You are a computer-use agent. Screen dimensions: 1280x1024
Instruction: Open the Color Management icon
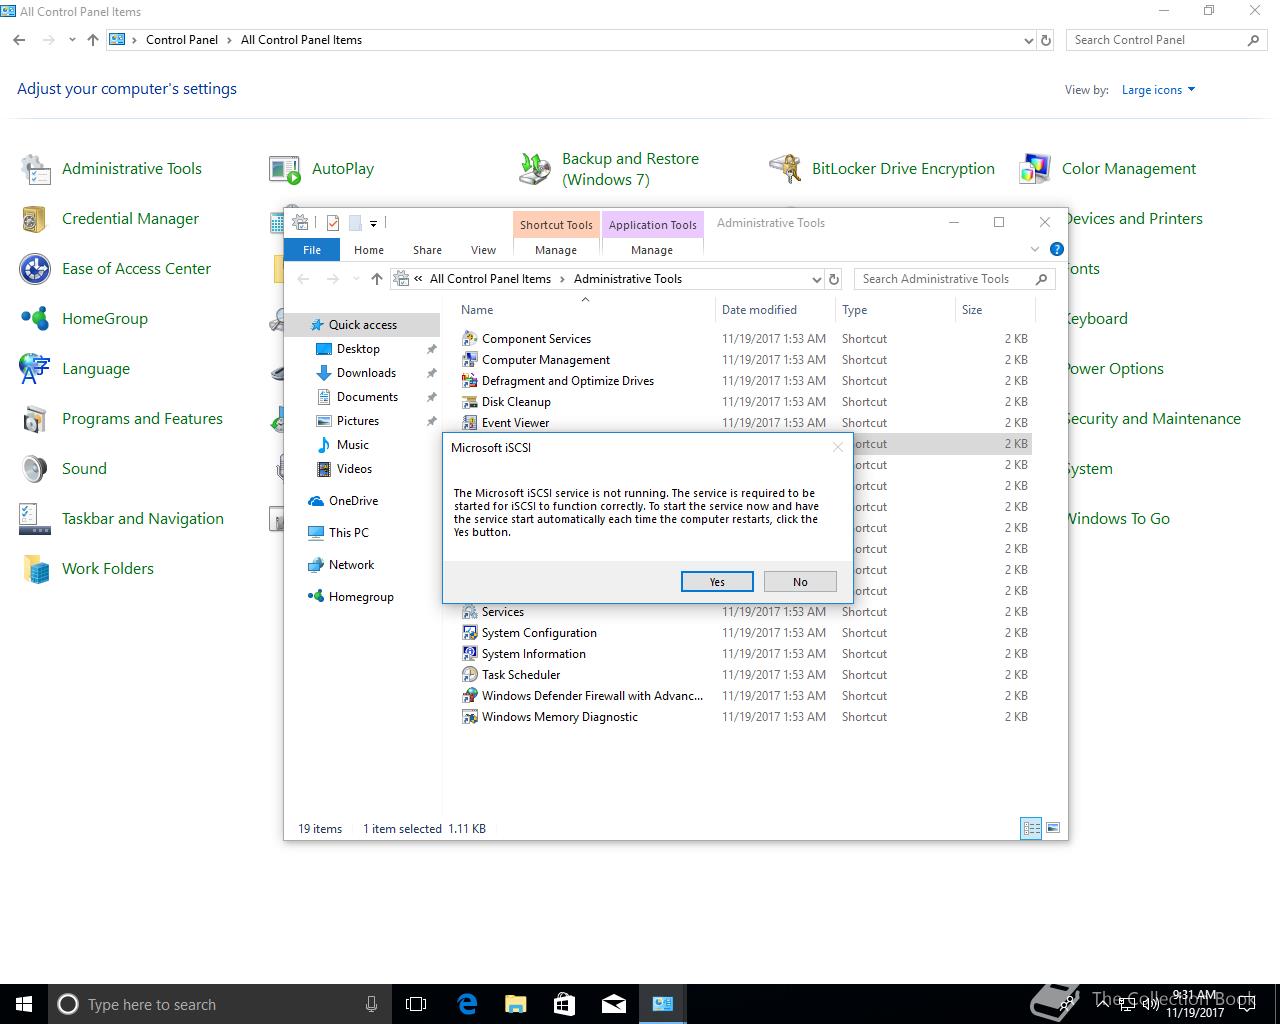tap(1035, 169)
